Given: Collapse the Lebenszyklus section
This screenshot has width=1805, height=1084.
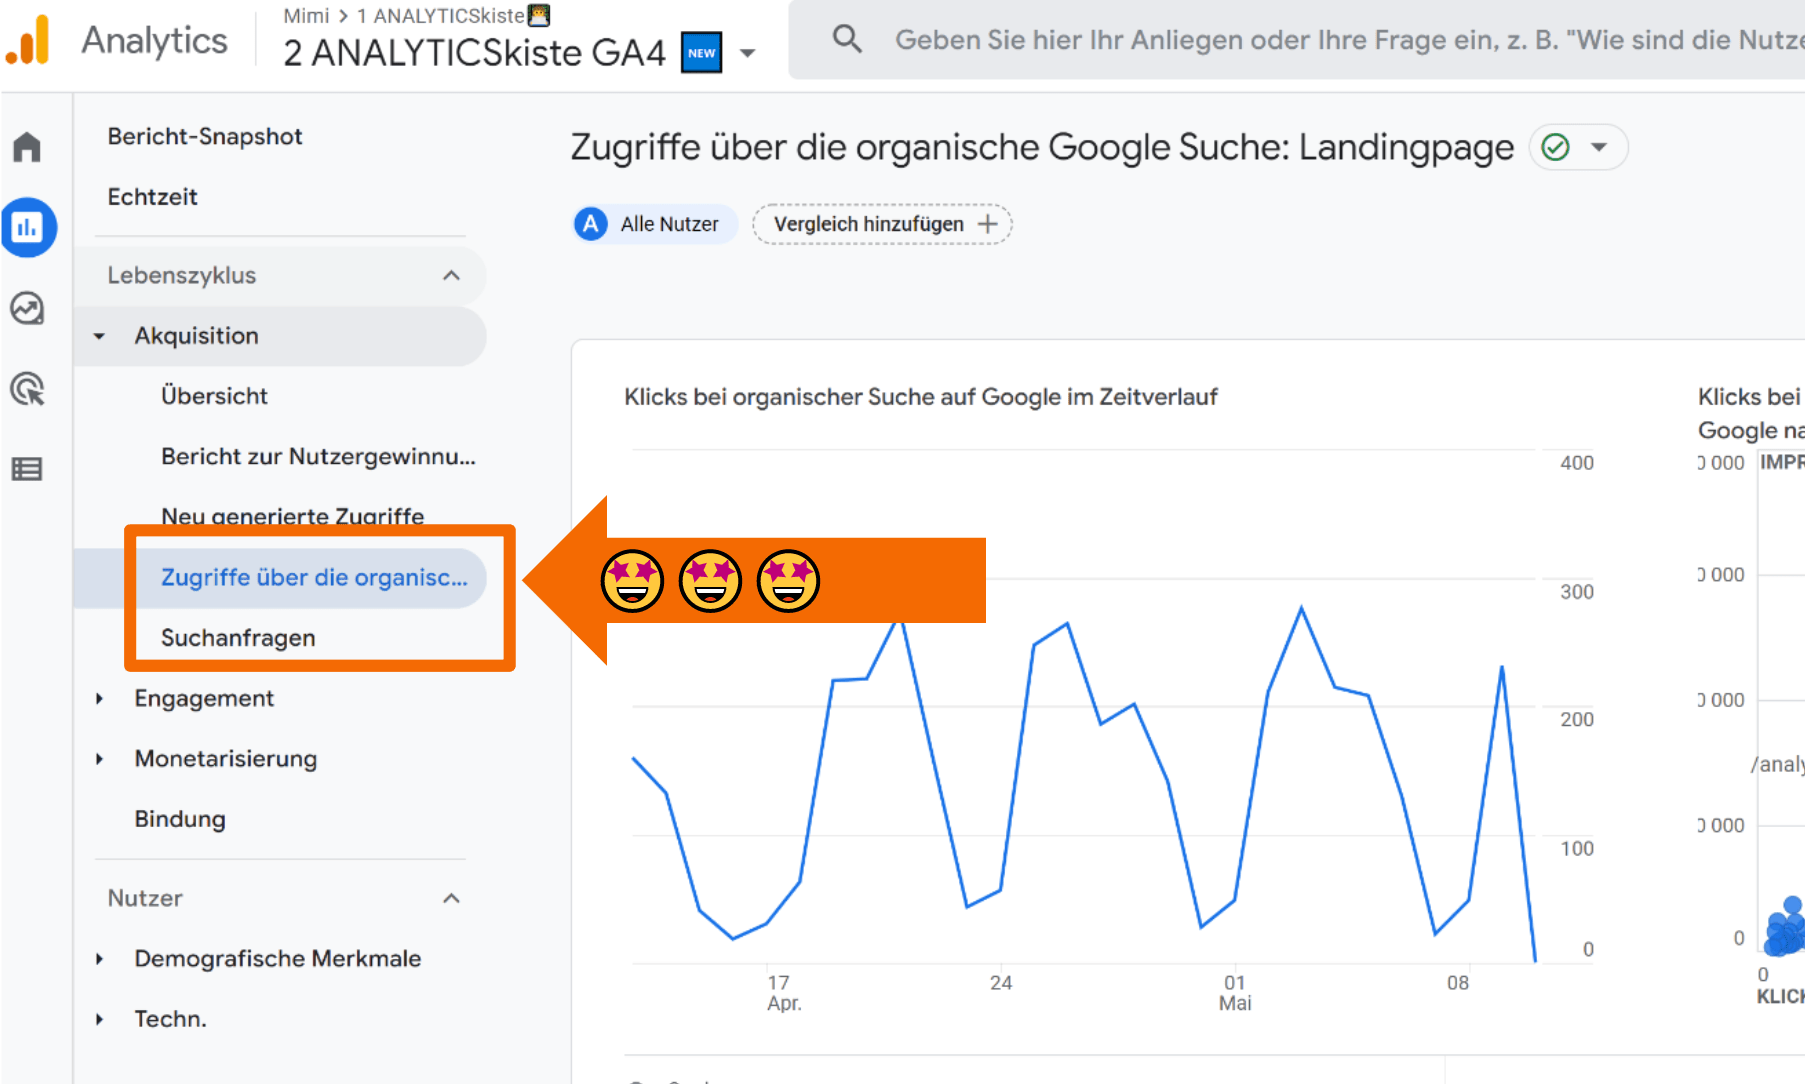Looking at the screenshot, I should (x=452, y=275).
